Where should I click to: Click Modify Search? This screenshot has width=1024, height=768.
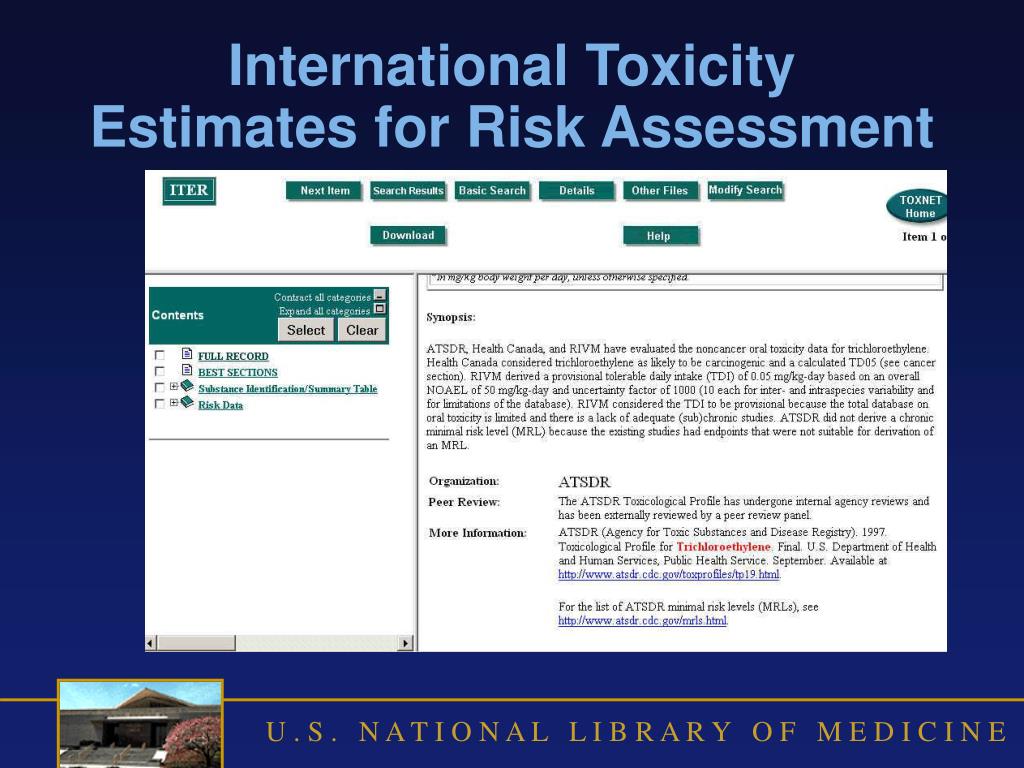[x=745, y=190]
